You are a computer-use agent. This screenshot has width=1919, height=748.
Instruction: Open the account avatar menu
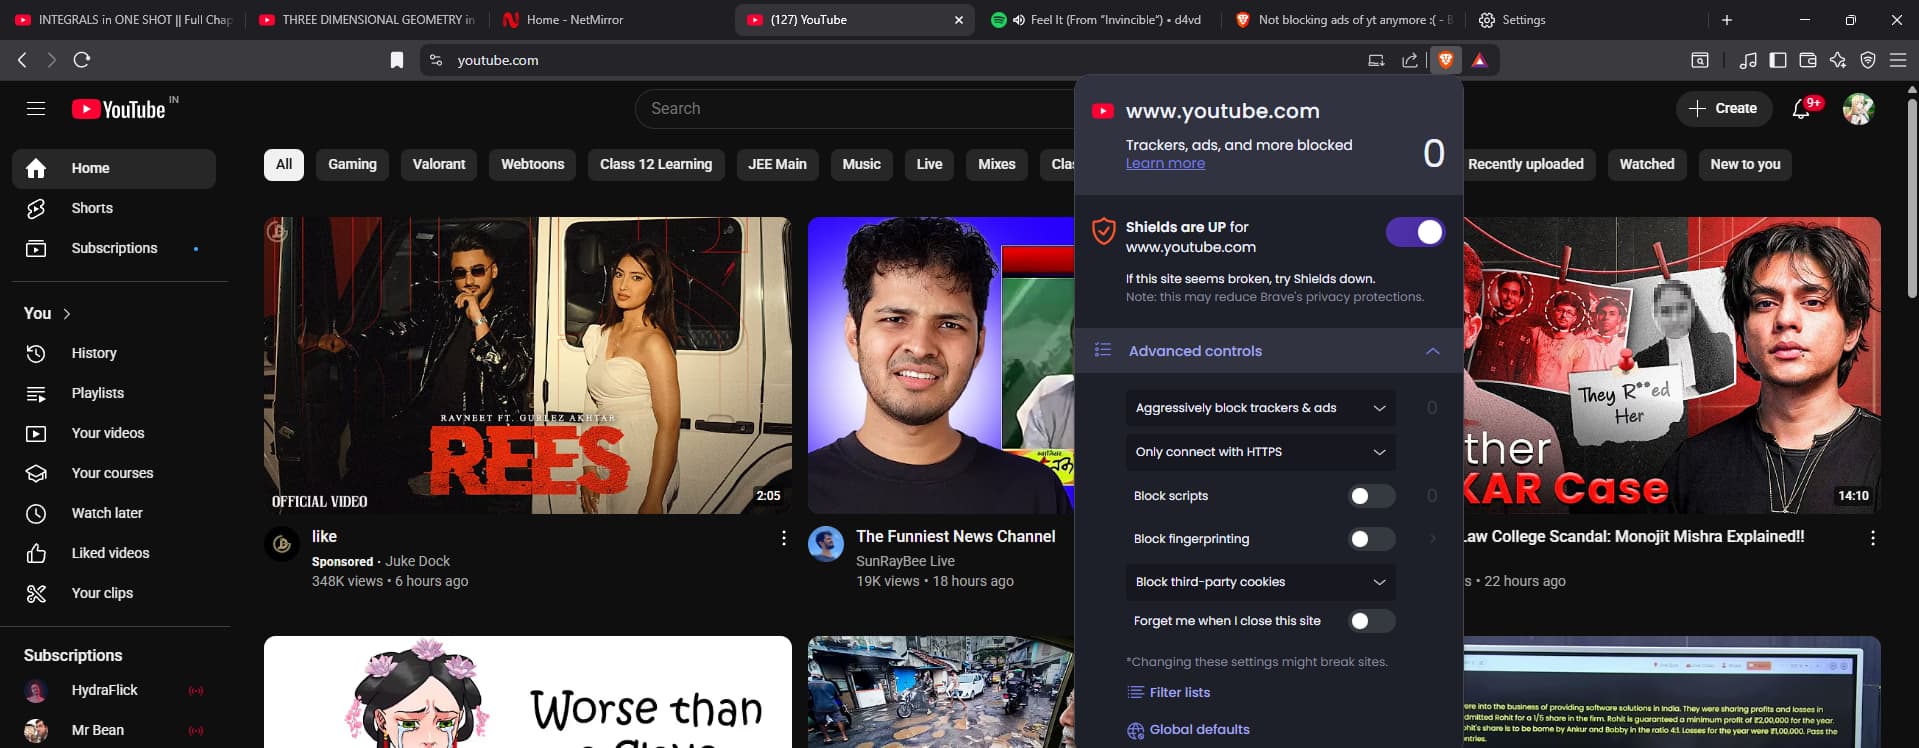tap(1858, 108)
